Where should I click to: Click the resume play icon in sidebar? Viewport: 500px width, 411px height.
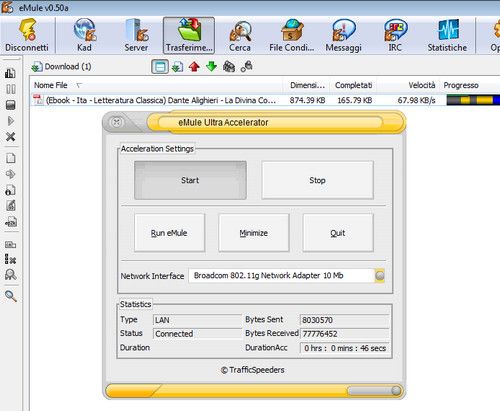click(11, 121)
